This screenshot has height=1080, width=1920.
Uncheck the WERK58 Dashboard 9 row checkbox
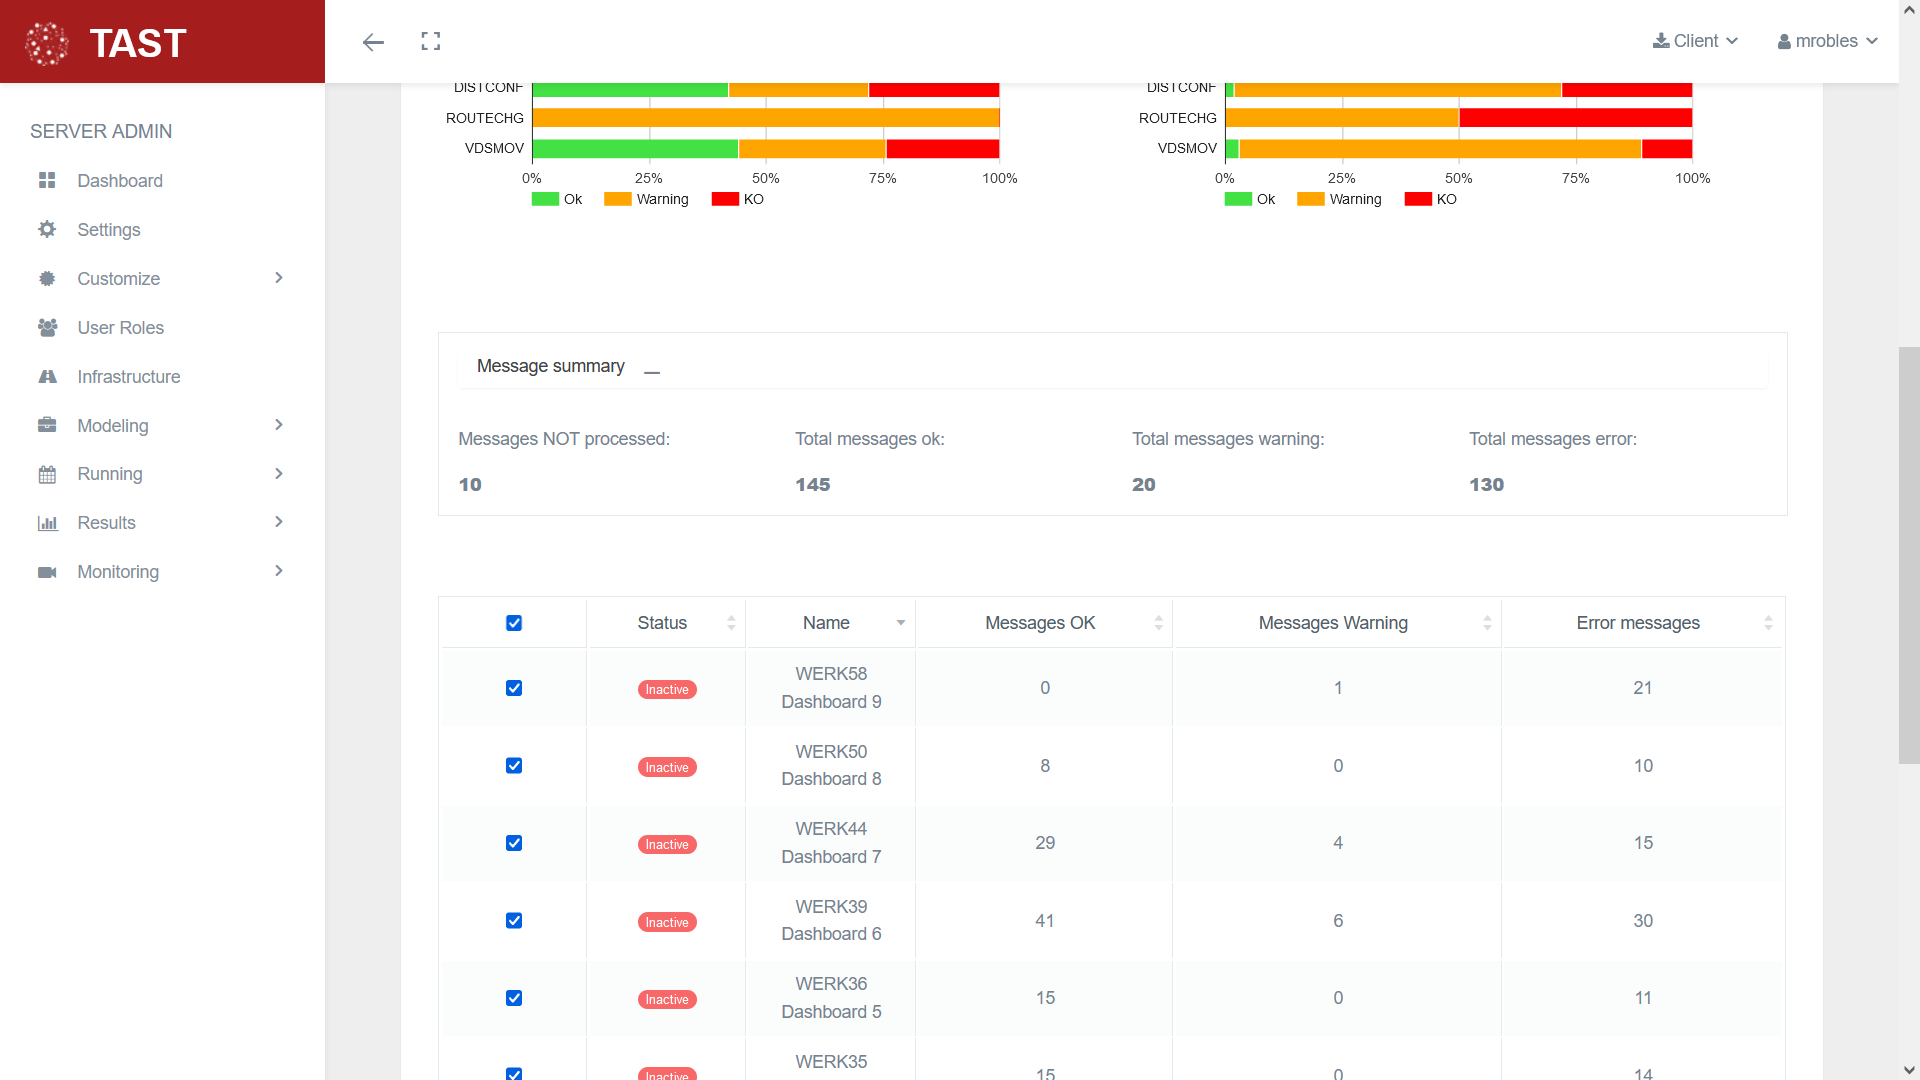[x=514, y=688]
